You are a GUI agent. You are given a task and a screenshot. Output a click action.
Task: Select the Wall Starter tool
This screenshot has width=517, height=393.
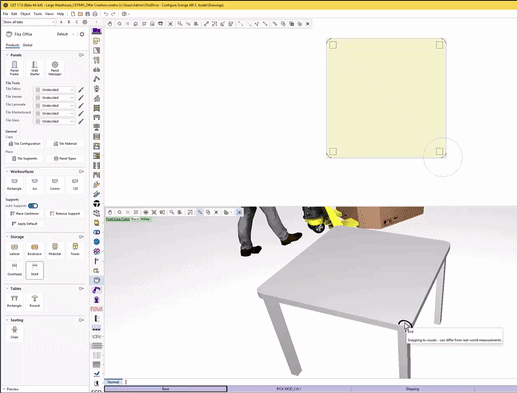(x=35, y=68)
